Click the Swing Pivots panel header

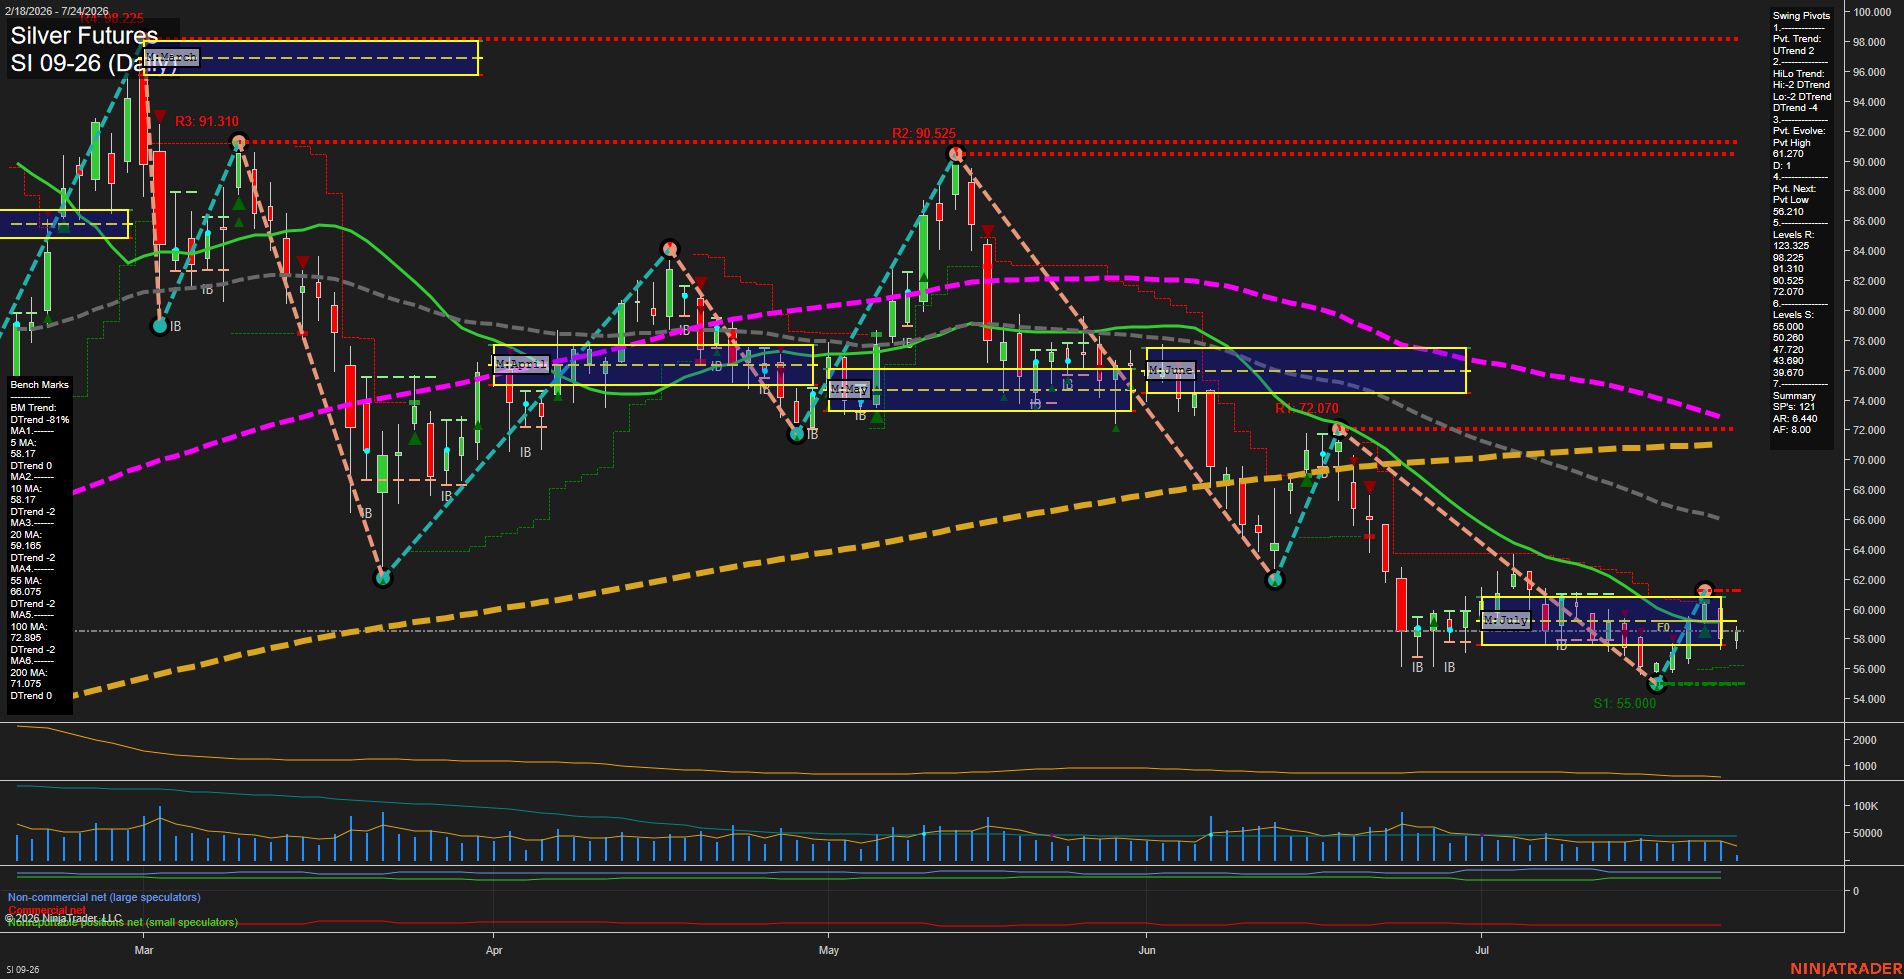pyautogui.click(x=1801, y=16)
